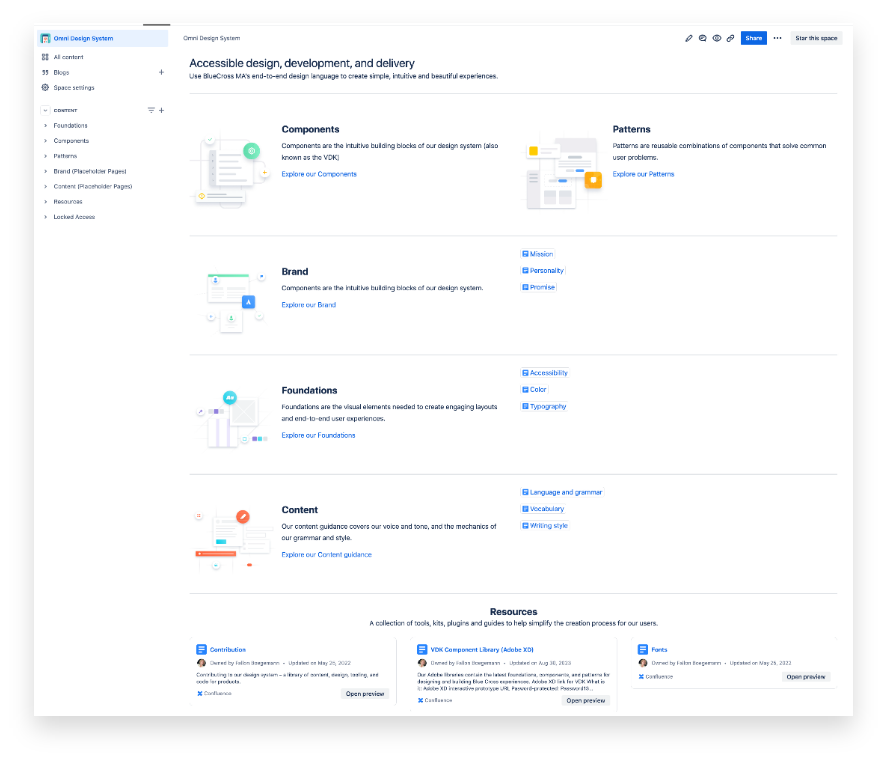Open the Vocabulary page link

(x=543, y=509)
